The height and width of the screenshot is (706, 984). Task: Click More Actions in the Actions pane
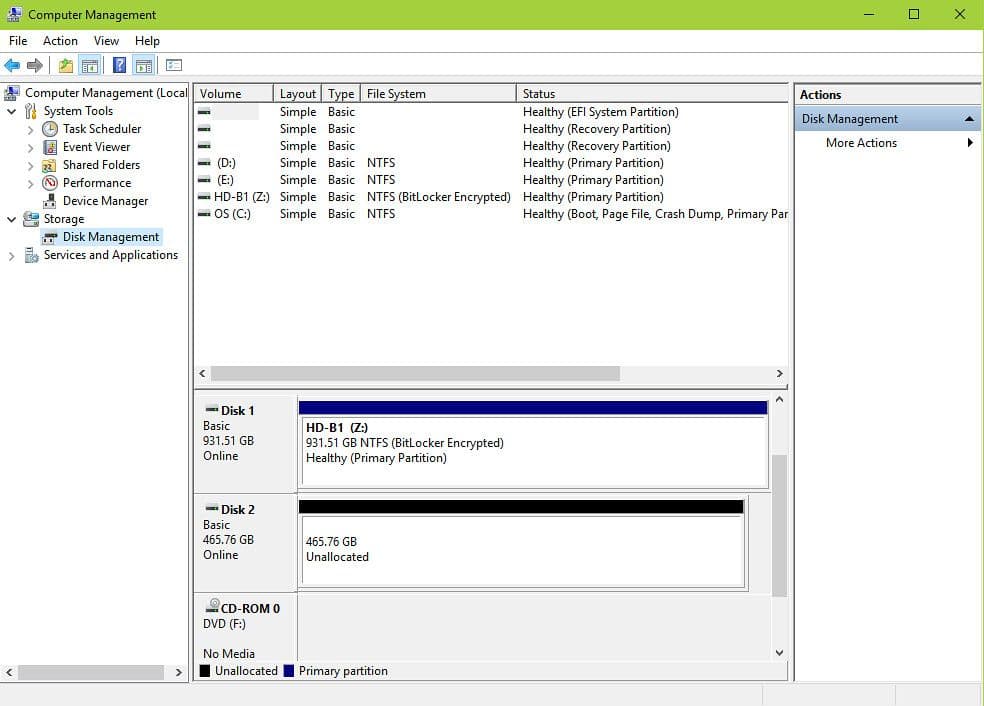[861, 142]
